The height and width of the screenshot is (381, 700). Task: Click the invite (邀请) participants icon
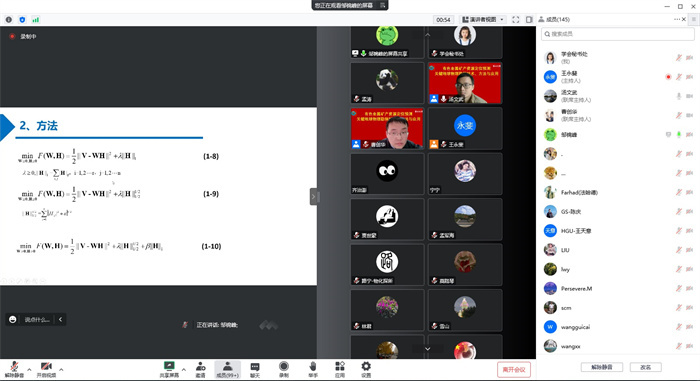[200, 369]
